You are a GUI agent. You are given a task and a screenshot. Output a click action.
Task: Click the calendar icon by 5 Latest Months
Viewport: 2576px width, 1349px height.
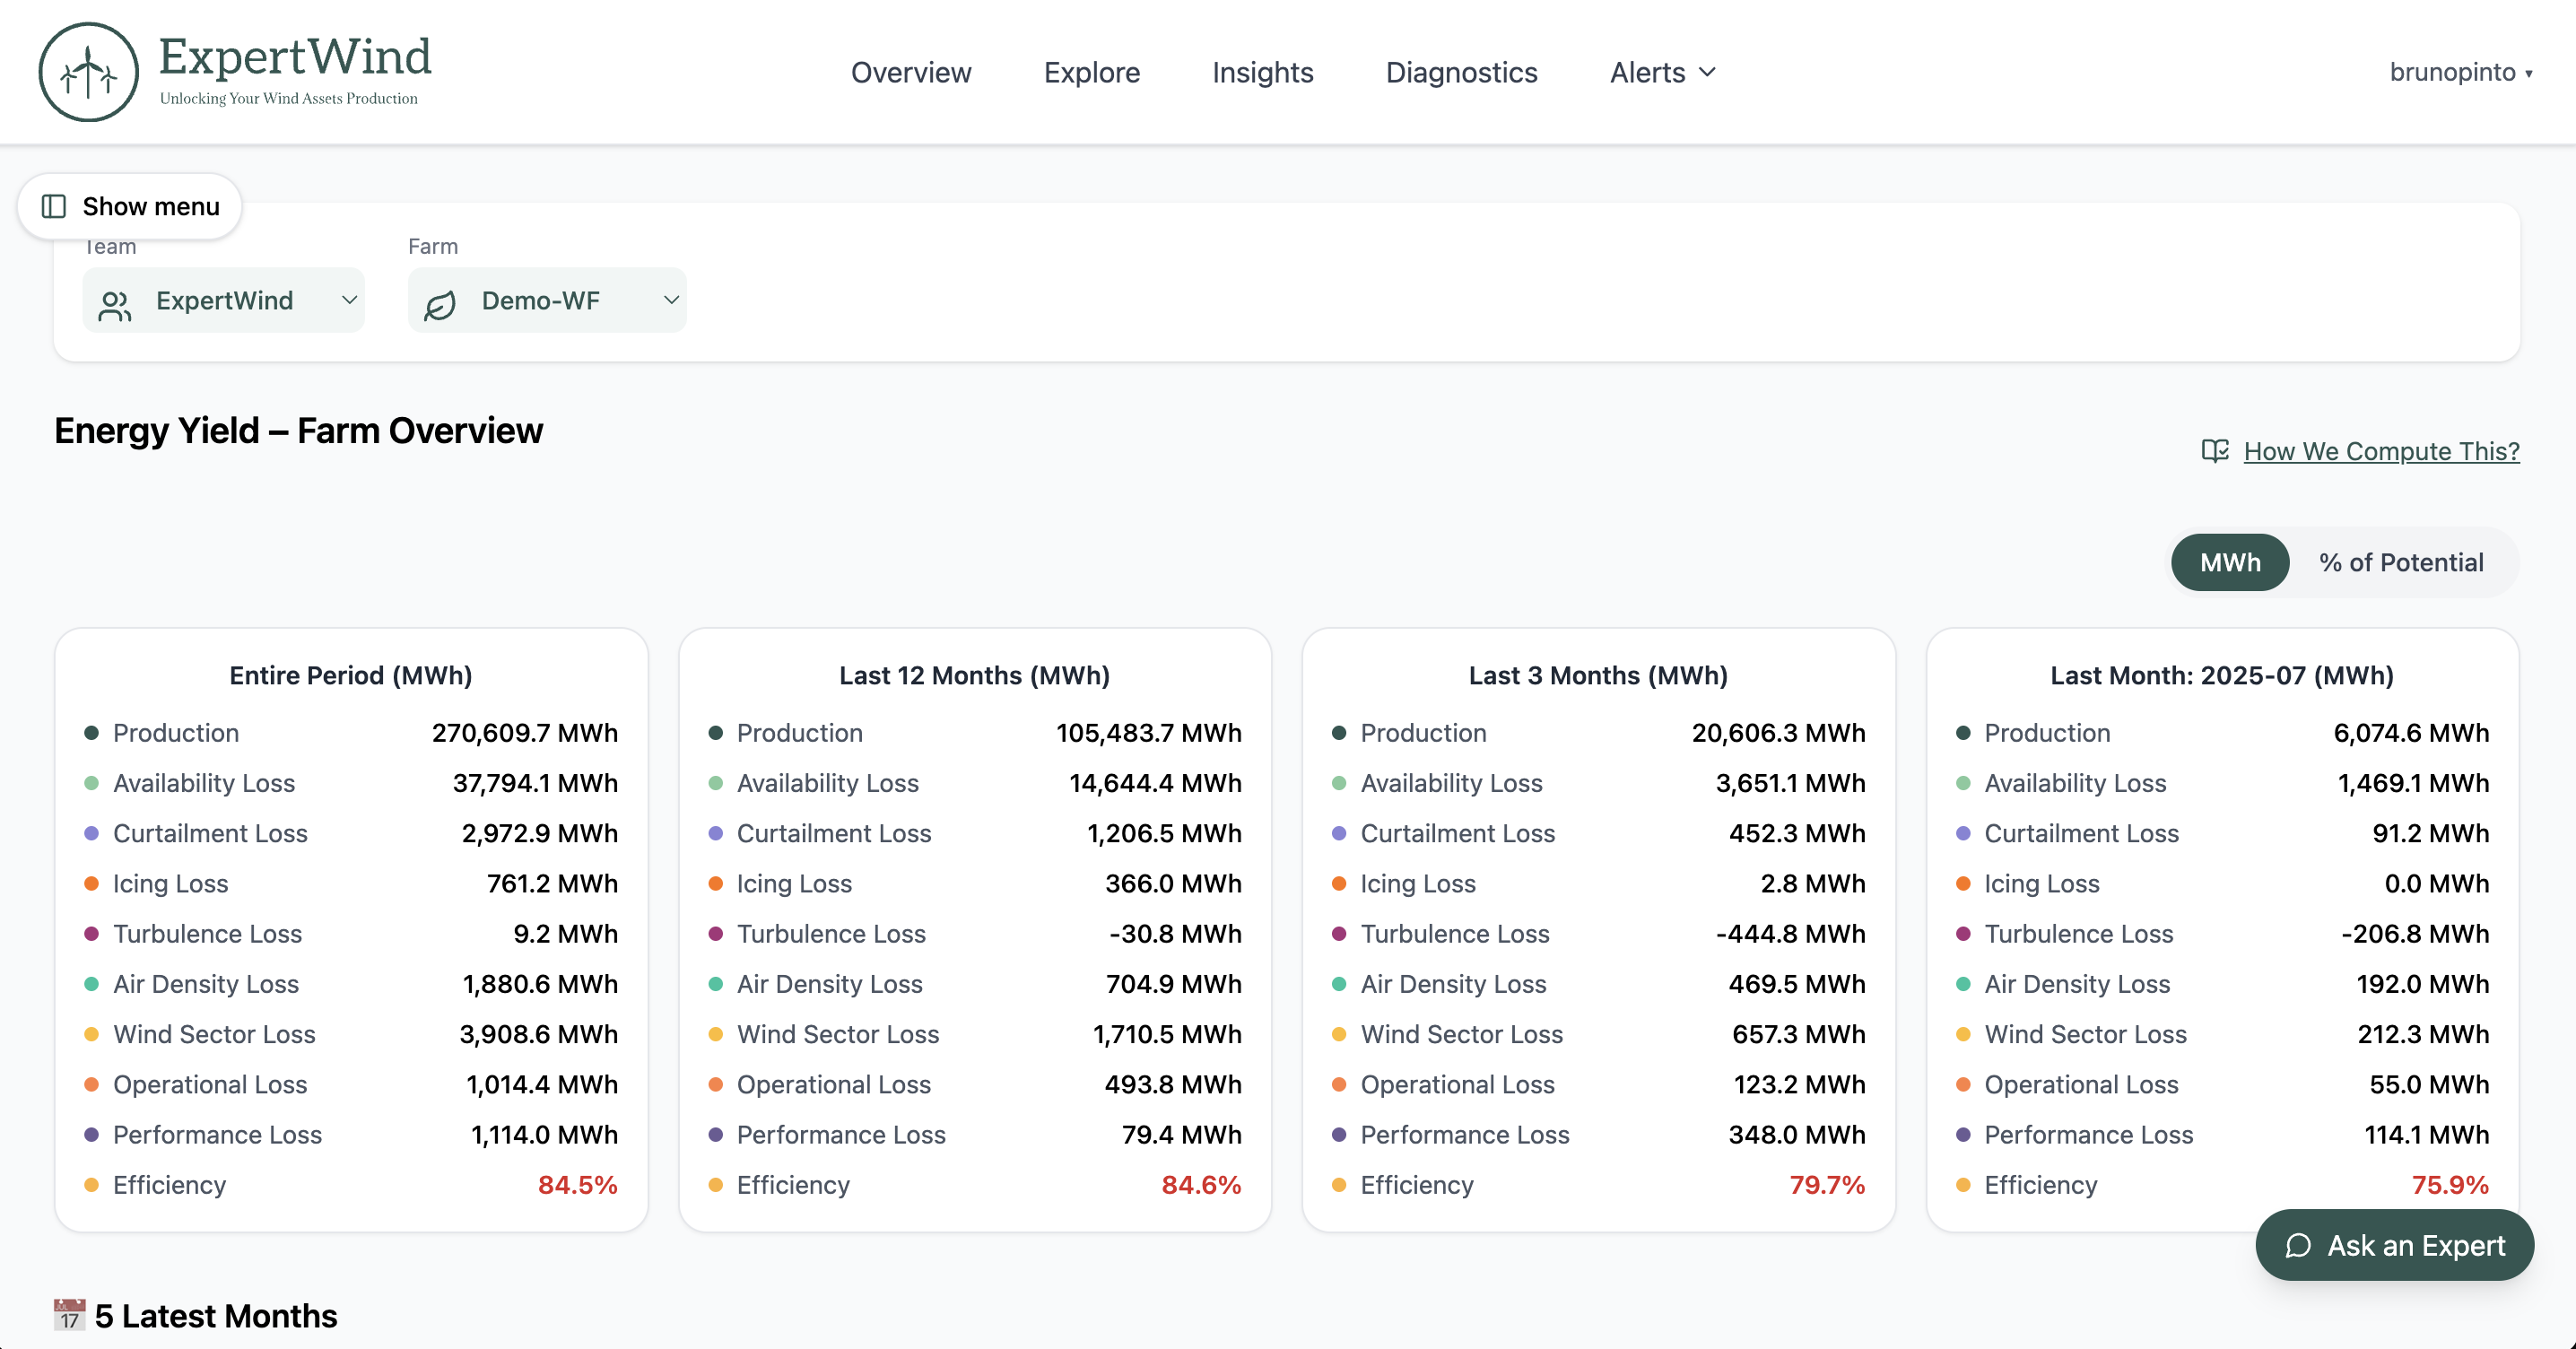click(x=69, y=1315)
